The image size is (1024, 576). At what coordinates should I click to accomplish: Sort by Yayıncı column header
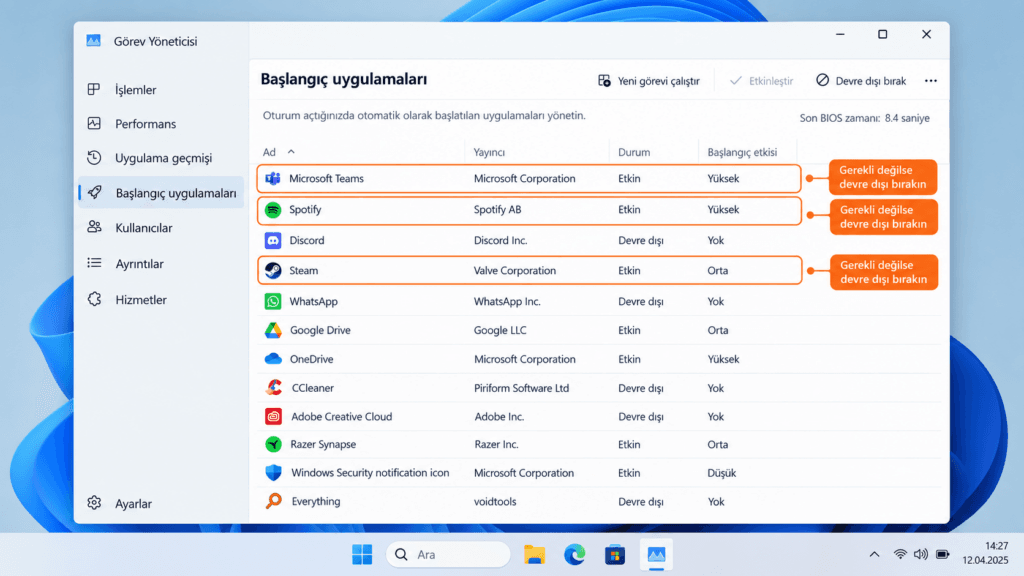tap(489, 152)
